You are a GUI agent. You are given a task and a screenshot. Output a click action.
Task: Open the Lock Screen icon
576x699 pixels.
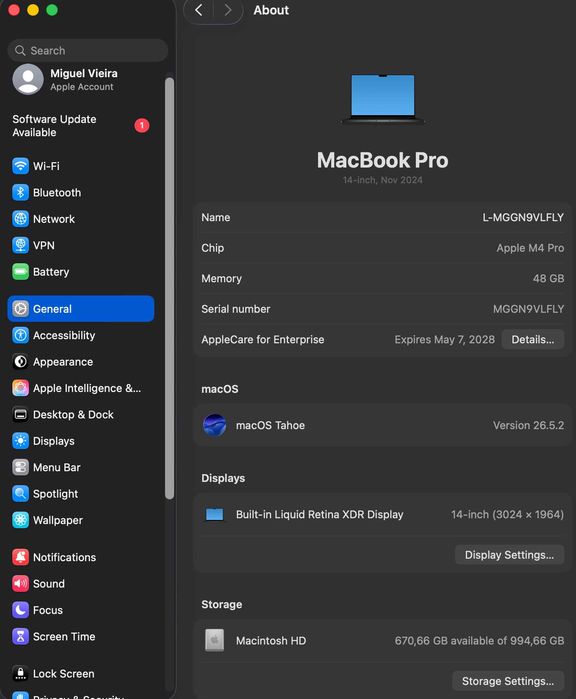coord(21,674)
